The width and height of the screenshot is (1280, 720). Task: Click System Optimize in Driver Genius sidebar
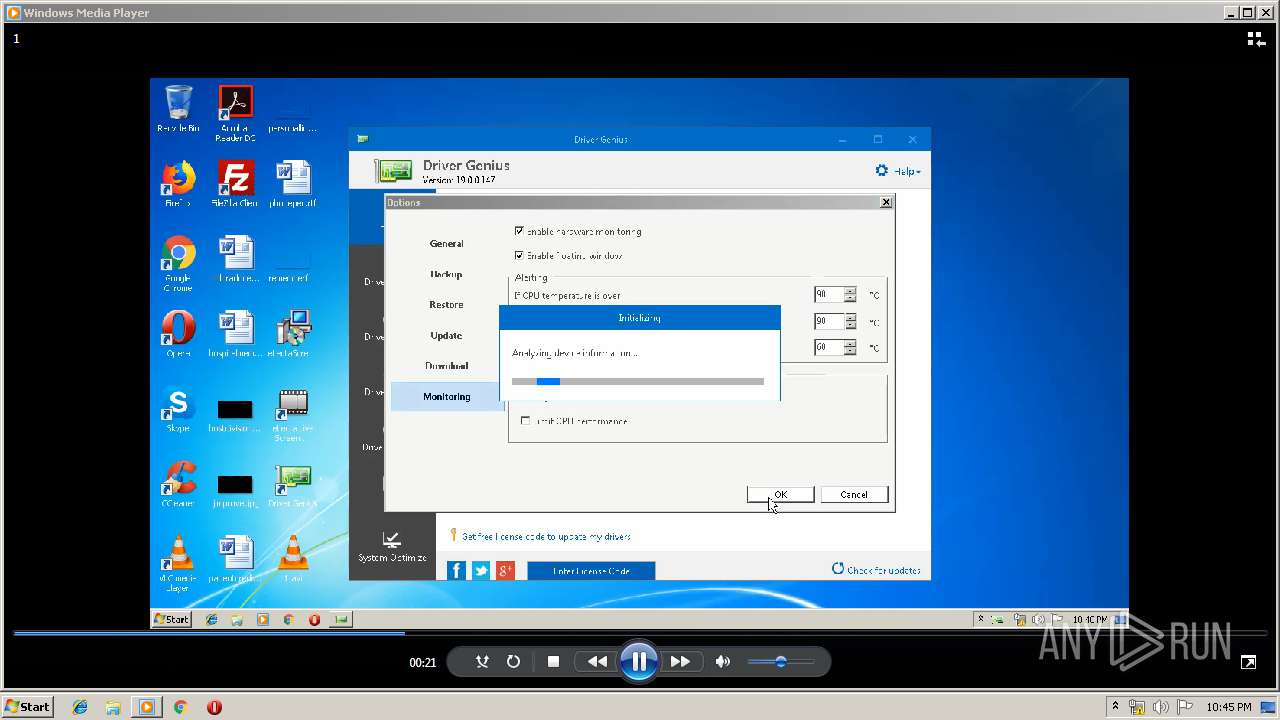[392, 547]
